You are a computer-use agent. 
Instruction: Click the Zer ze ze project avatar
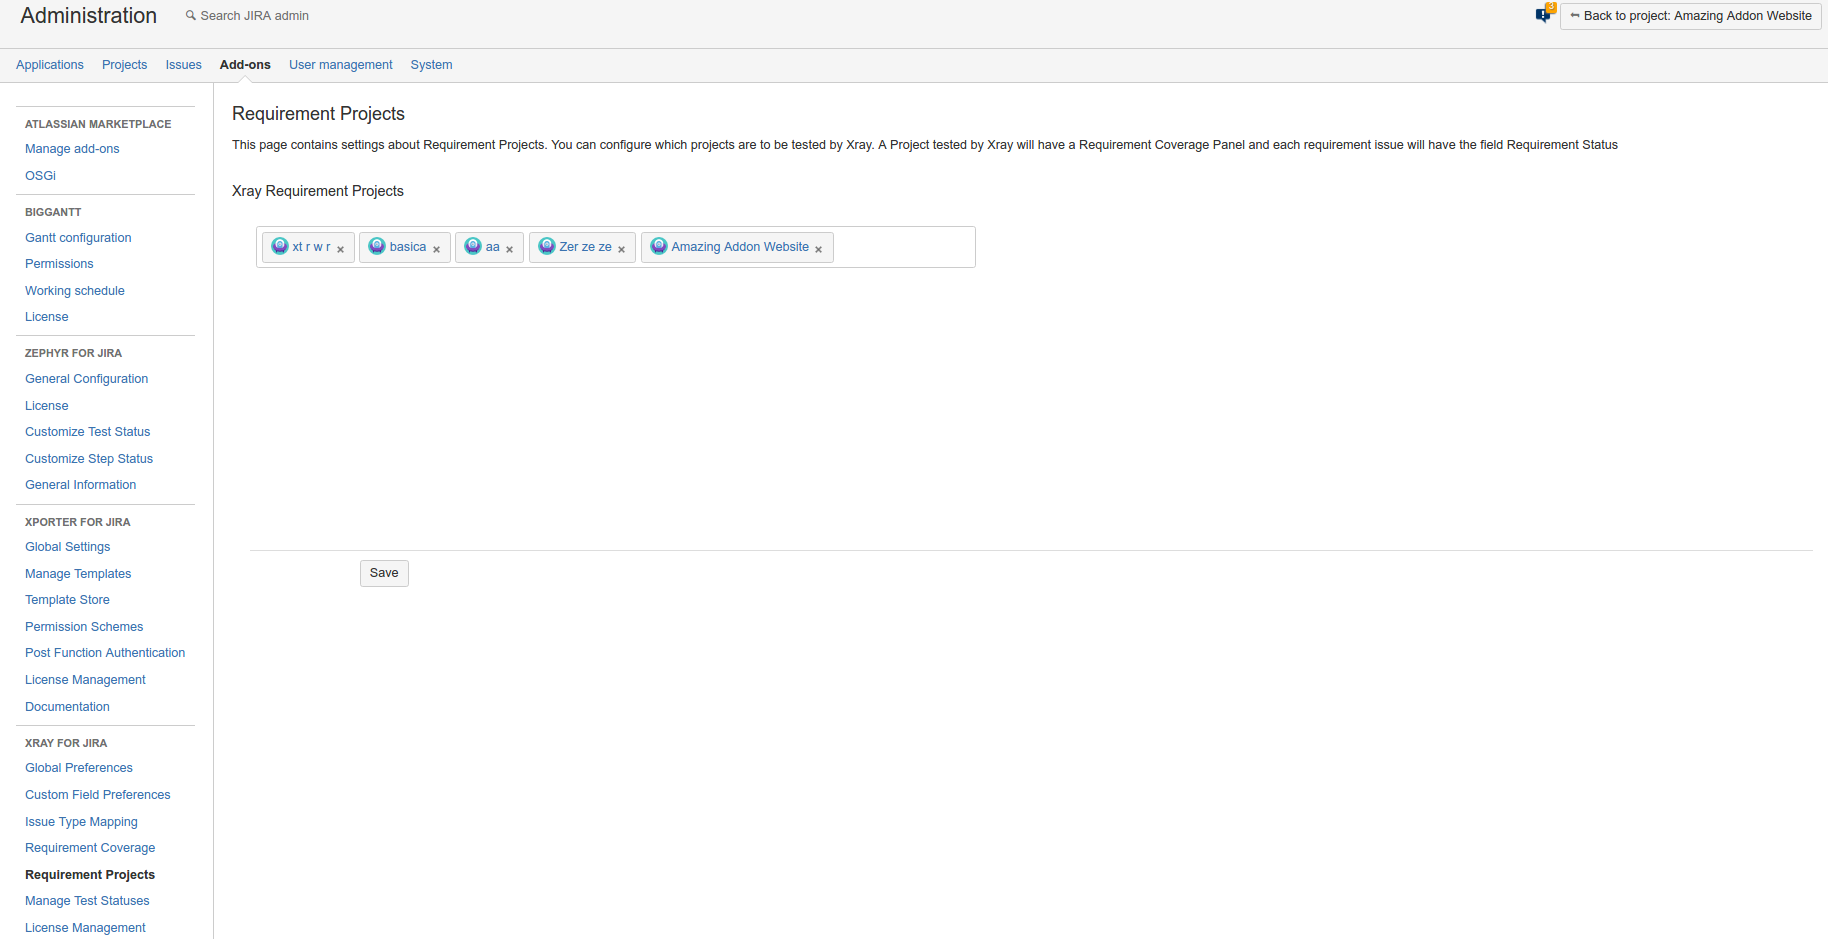pos(547,246)
